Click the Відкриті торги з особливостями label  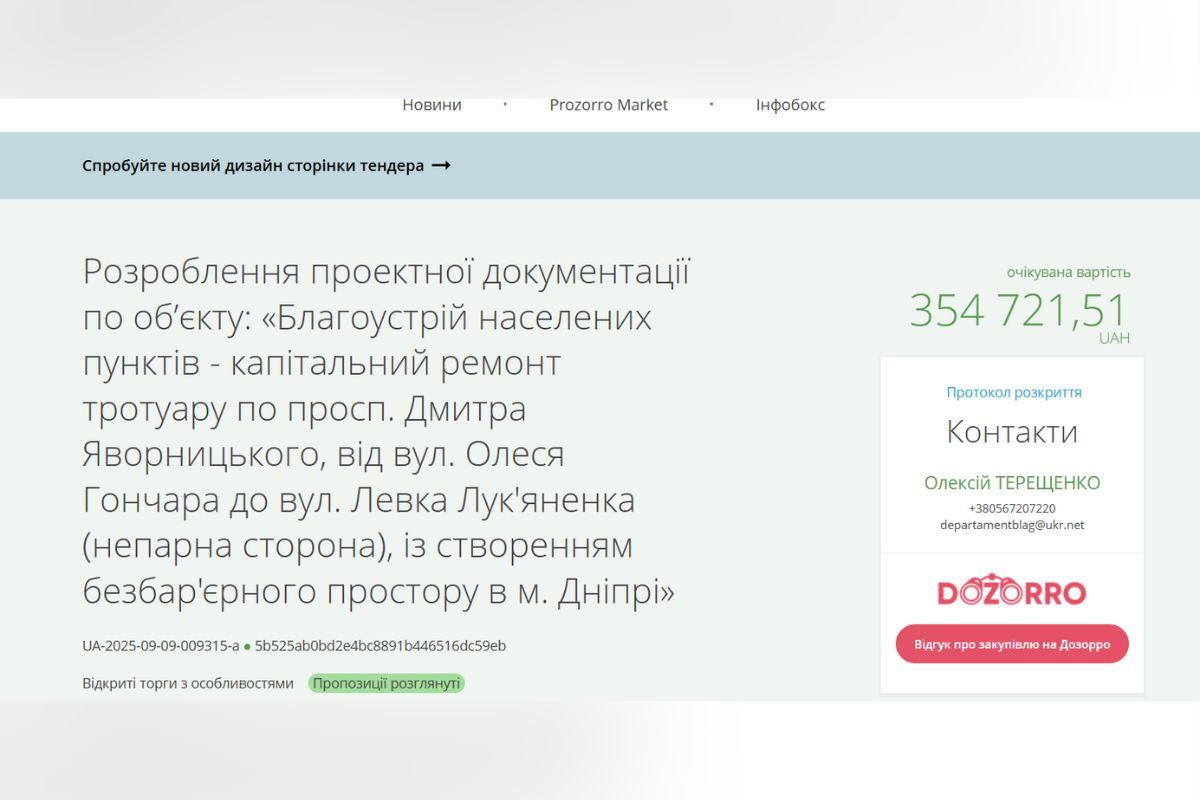[188, 684]
